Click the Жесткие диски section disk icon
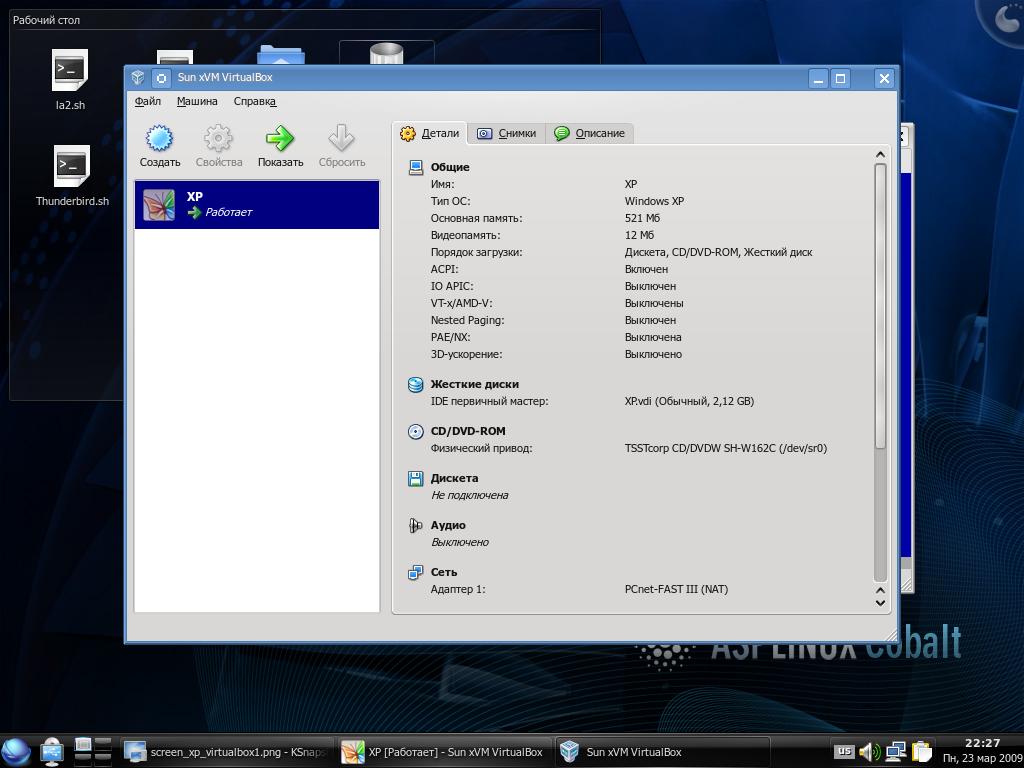The image size is (1024, 768). 415,384
